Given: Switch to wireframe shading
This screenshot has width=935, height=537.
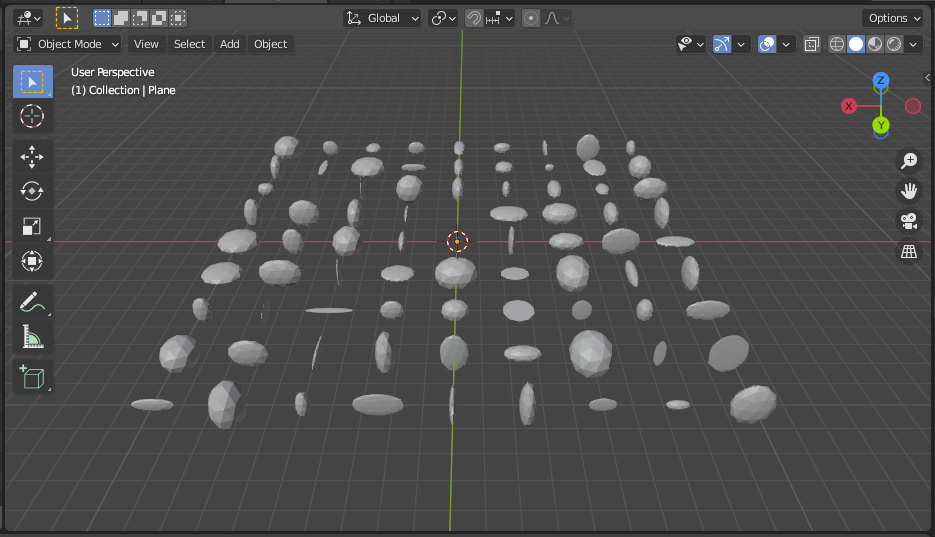Looking at the screenshot, I should (837, 44).
